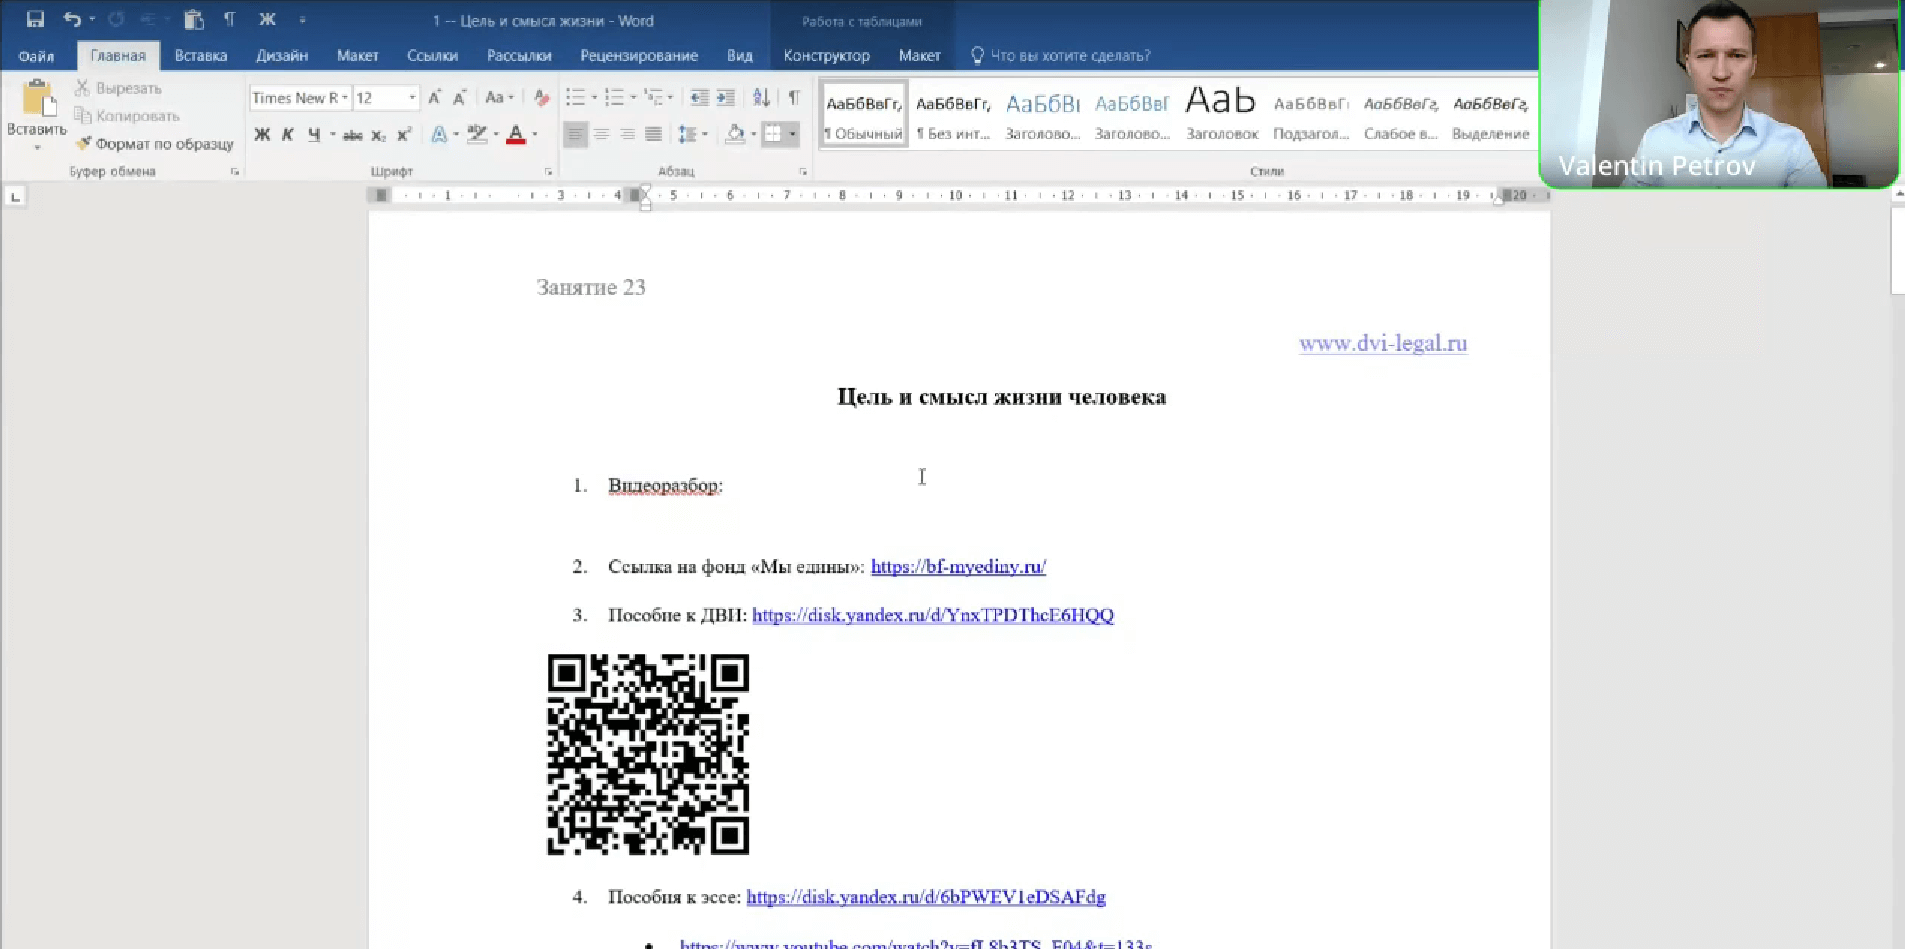The height and width of the screenshot is (949, 1905).
Task: Open the Ссылки ribbon tab
Action: coord(432,56)
